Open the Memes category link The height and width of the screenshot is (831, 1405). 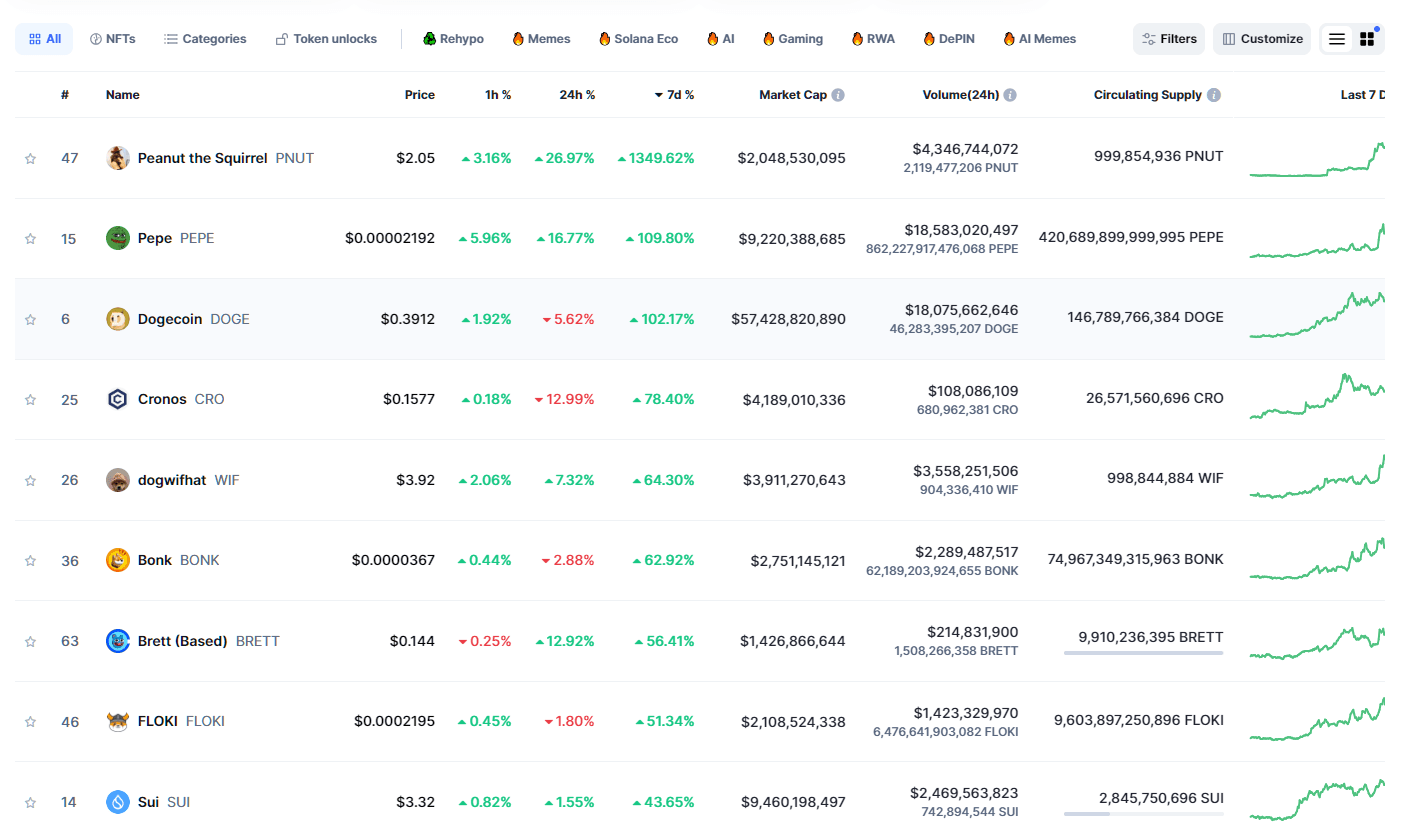(541, 39)
